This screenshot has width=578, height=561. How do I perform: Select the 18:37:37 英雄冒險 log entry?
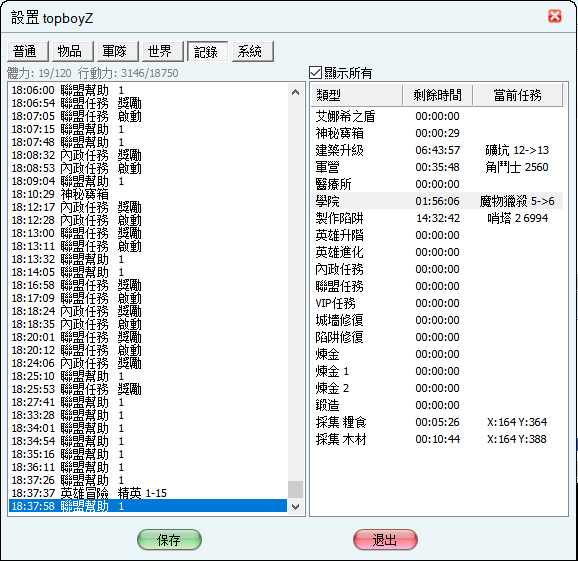(x=147, y=493)
